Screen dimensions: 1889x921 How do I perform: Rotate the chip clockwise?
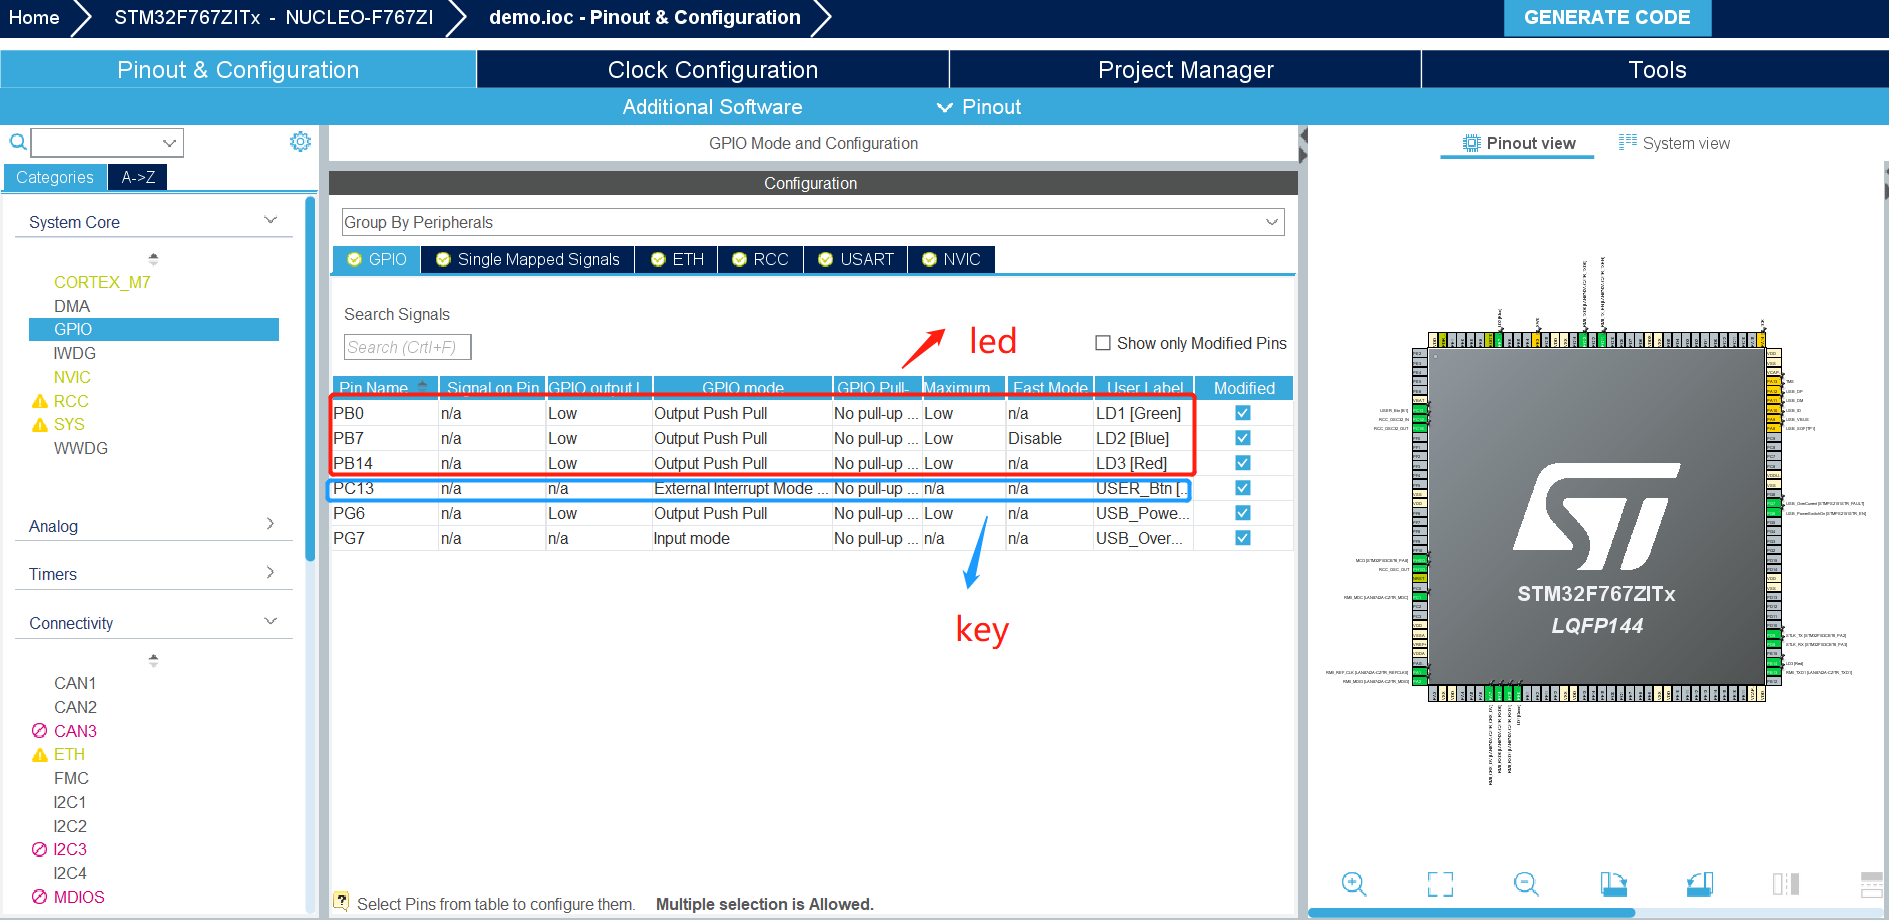[x=1613, y=884]
